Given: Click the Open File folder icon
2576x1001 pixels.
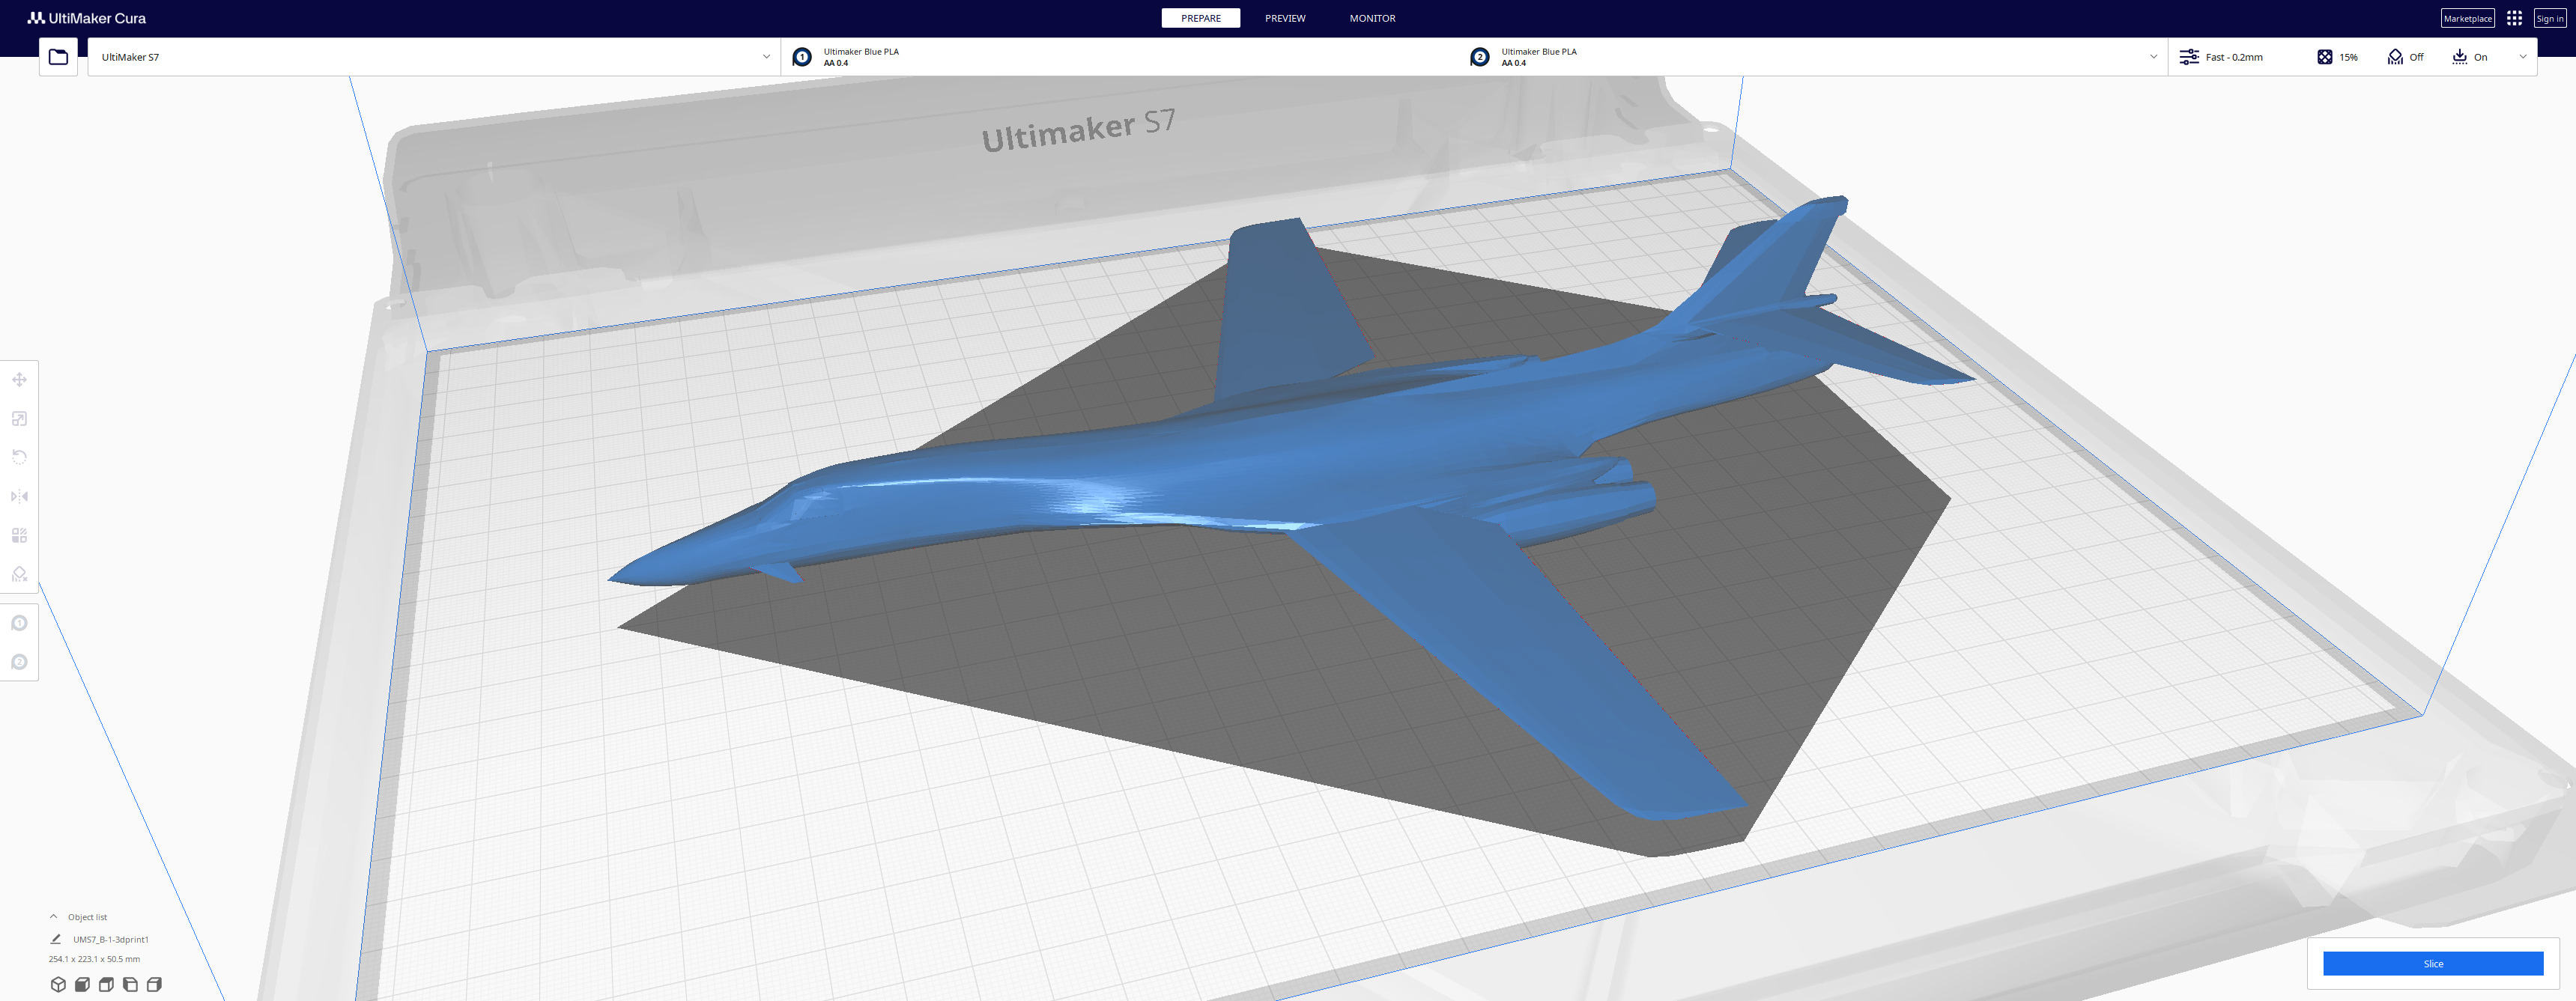Looking at the screenshot, I should [x=58, y=57].
